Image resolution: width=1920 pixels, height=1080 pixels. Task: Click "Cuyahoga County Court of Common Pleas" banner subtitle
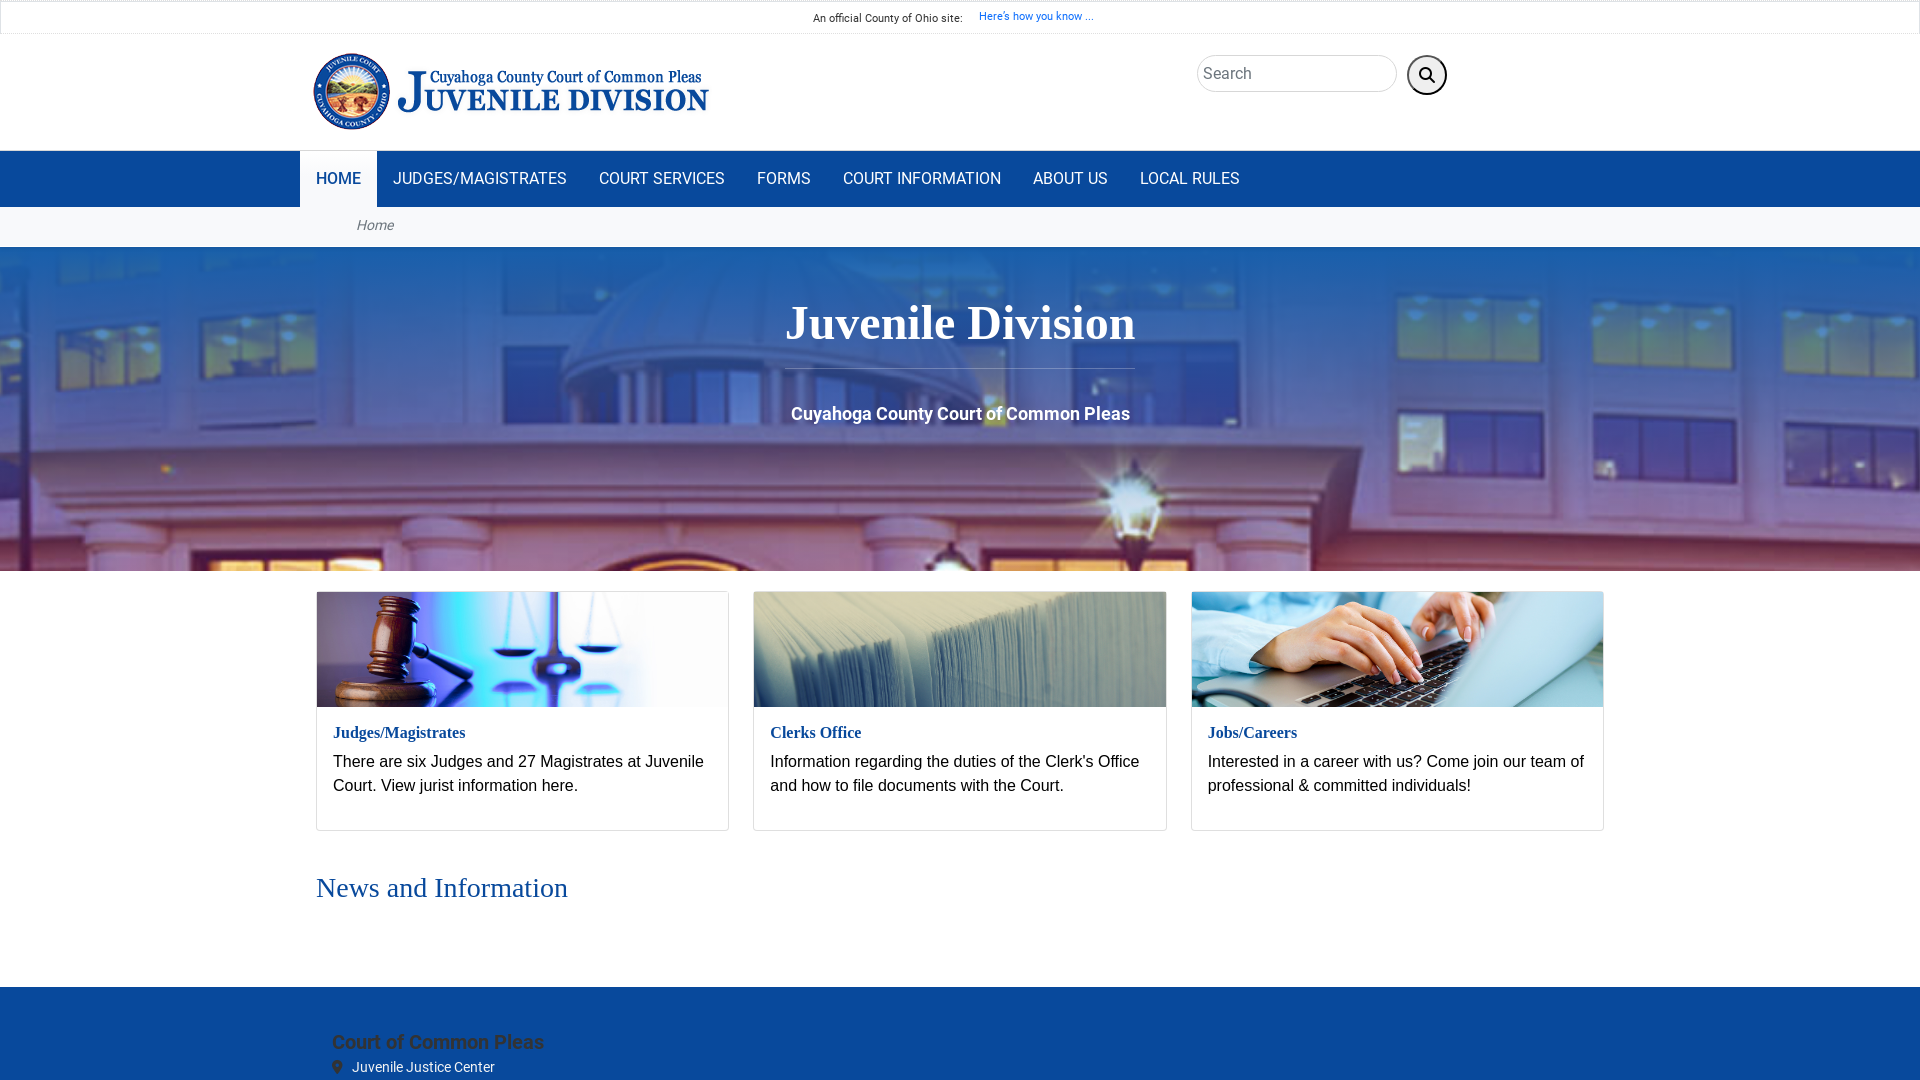tap(960, 414)
